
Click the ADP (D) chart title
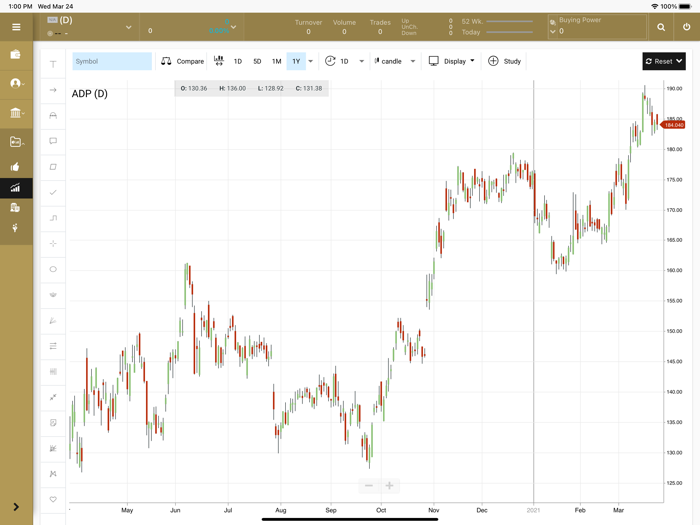pos(90,94)
